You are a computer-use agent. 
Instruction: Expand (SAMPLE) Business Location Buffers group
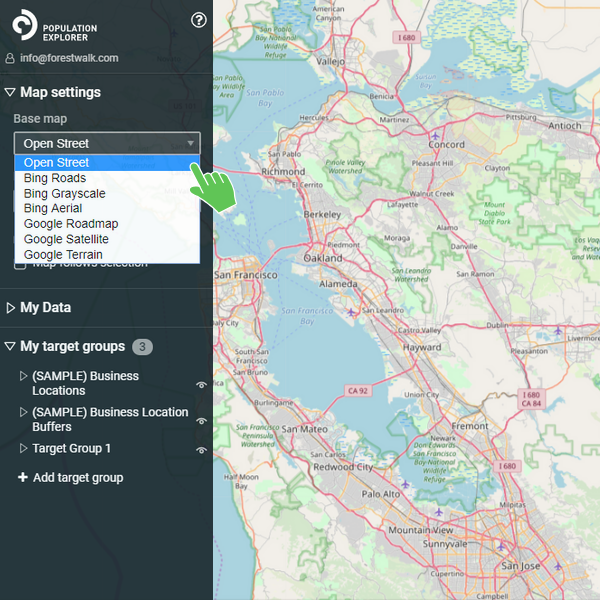coord(23,412)
